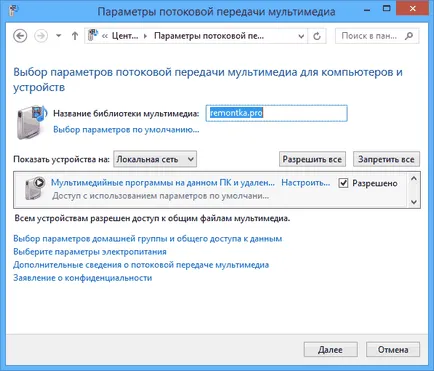Go up one level with Up arrow
Screen dimensions: 434x371
(75, 36)
